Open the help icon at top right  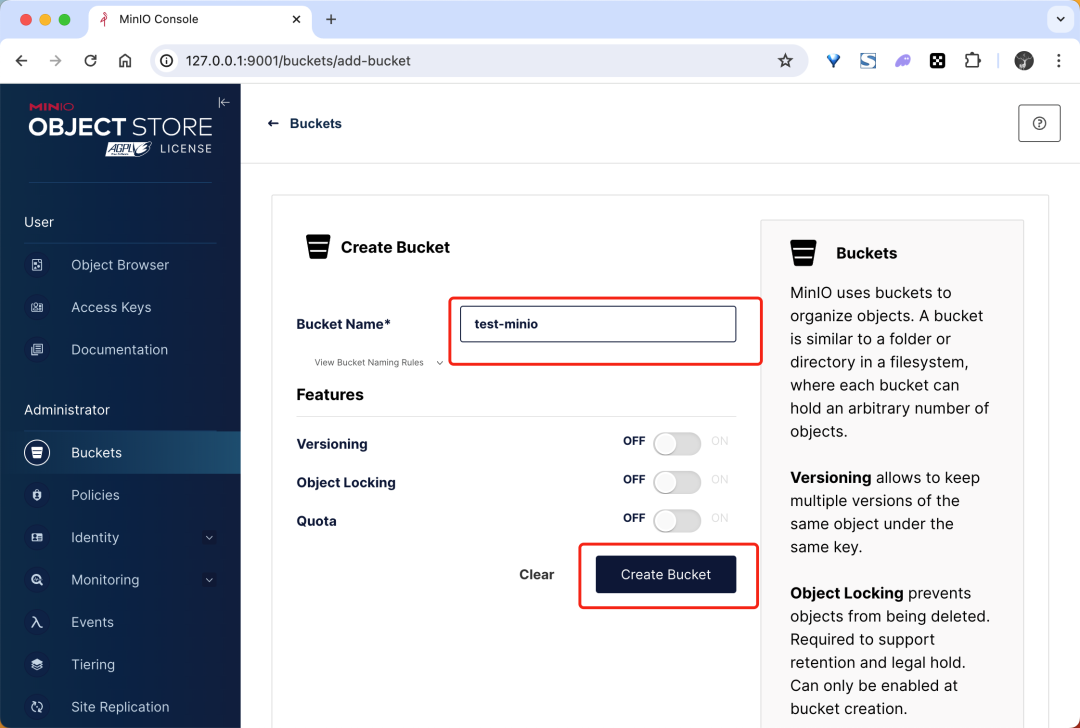tap(1039, 123)
